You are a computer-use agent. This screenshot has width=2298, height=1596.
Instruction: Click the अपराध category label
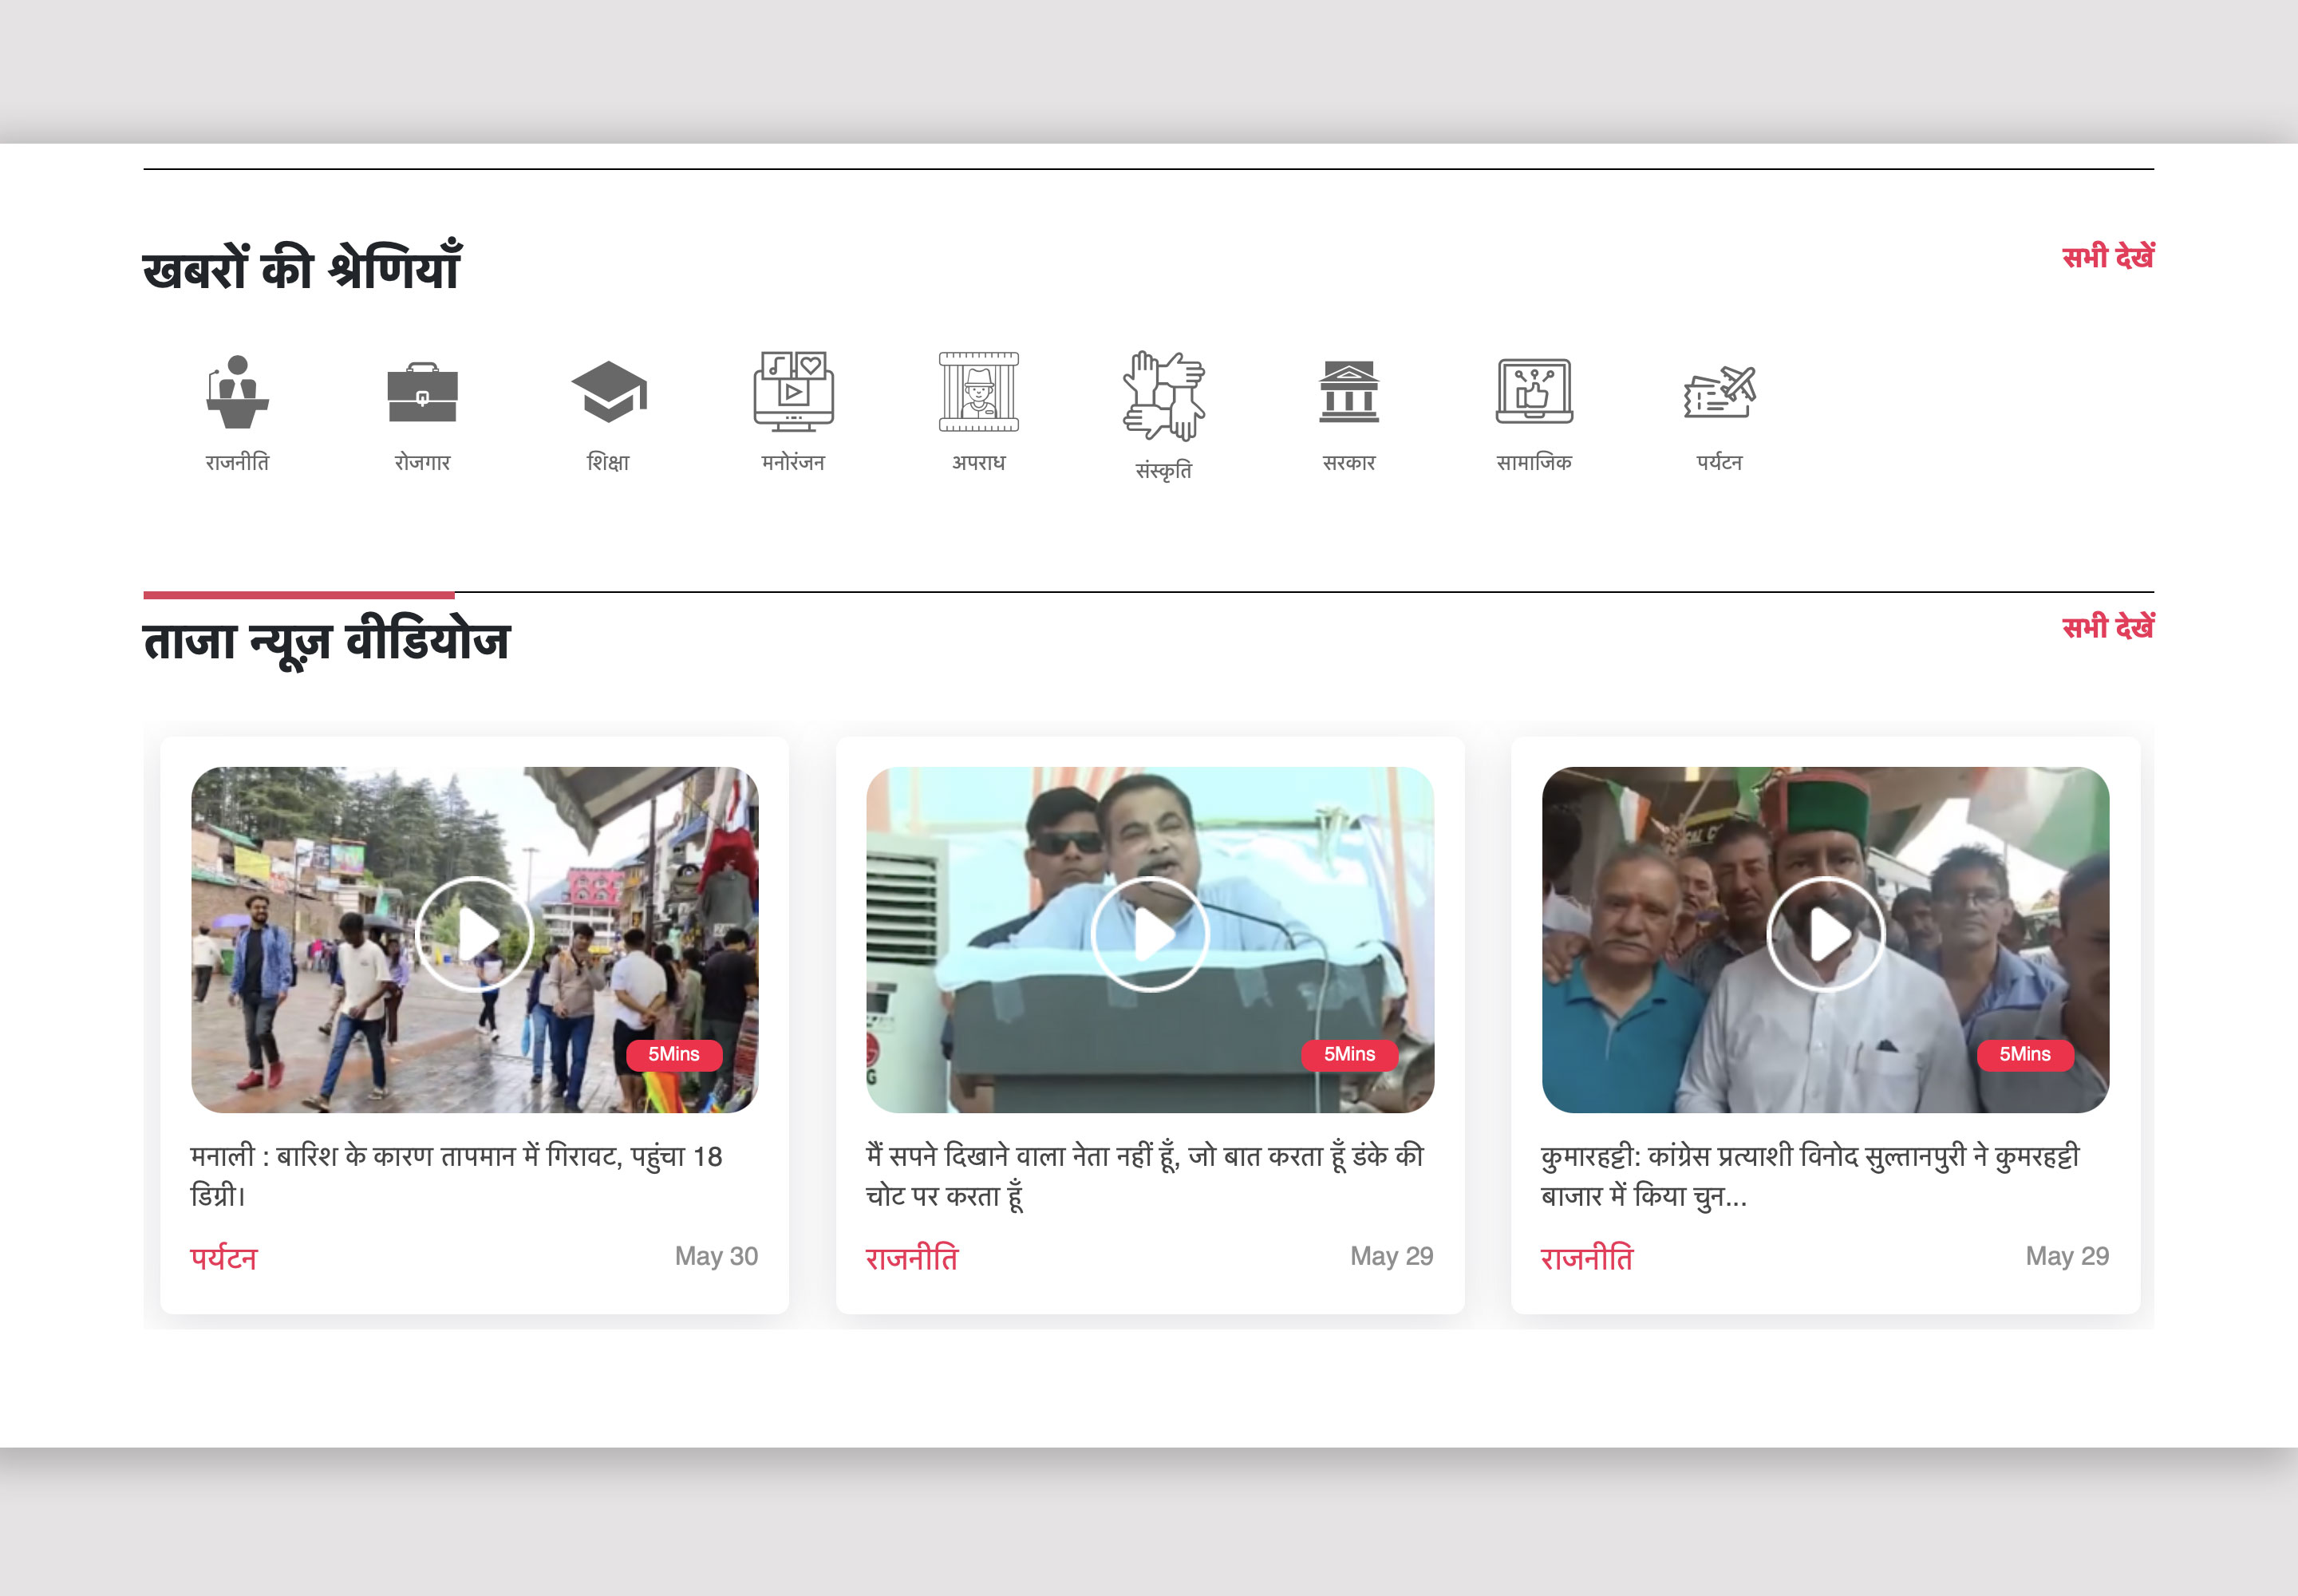978,462
